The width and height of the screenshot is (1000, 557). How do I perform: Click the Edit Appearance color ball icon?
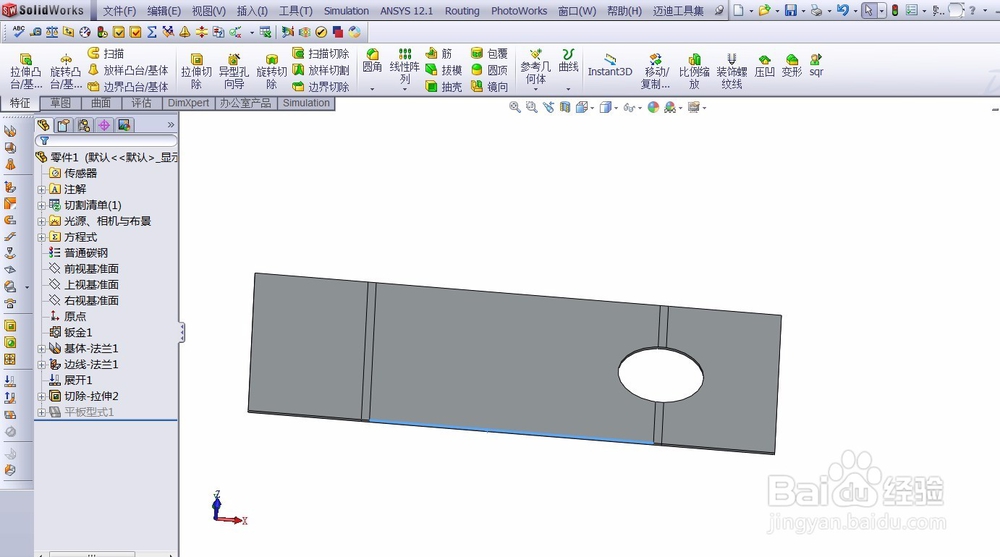(x=653, y=107)
